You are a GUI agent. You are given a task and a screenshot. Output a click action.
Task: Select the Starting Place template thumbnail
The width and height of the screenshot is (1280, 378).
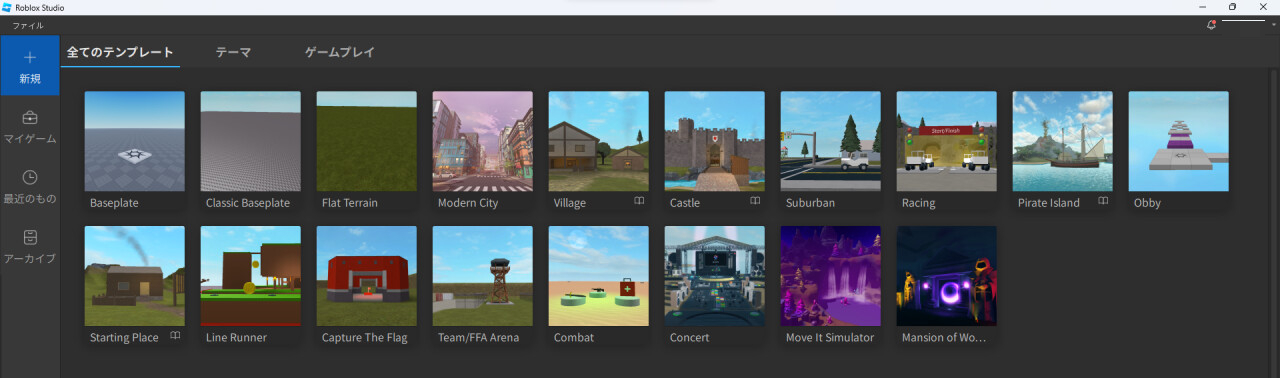[x=135, y=276]
